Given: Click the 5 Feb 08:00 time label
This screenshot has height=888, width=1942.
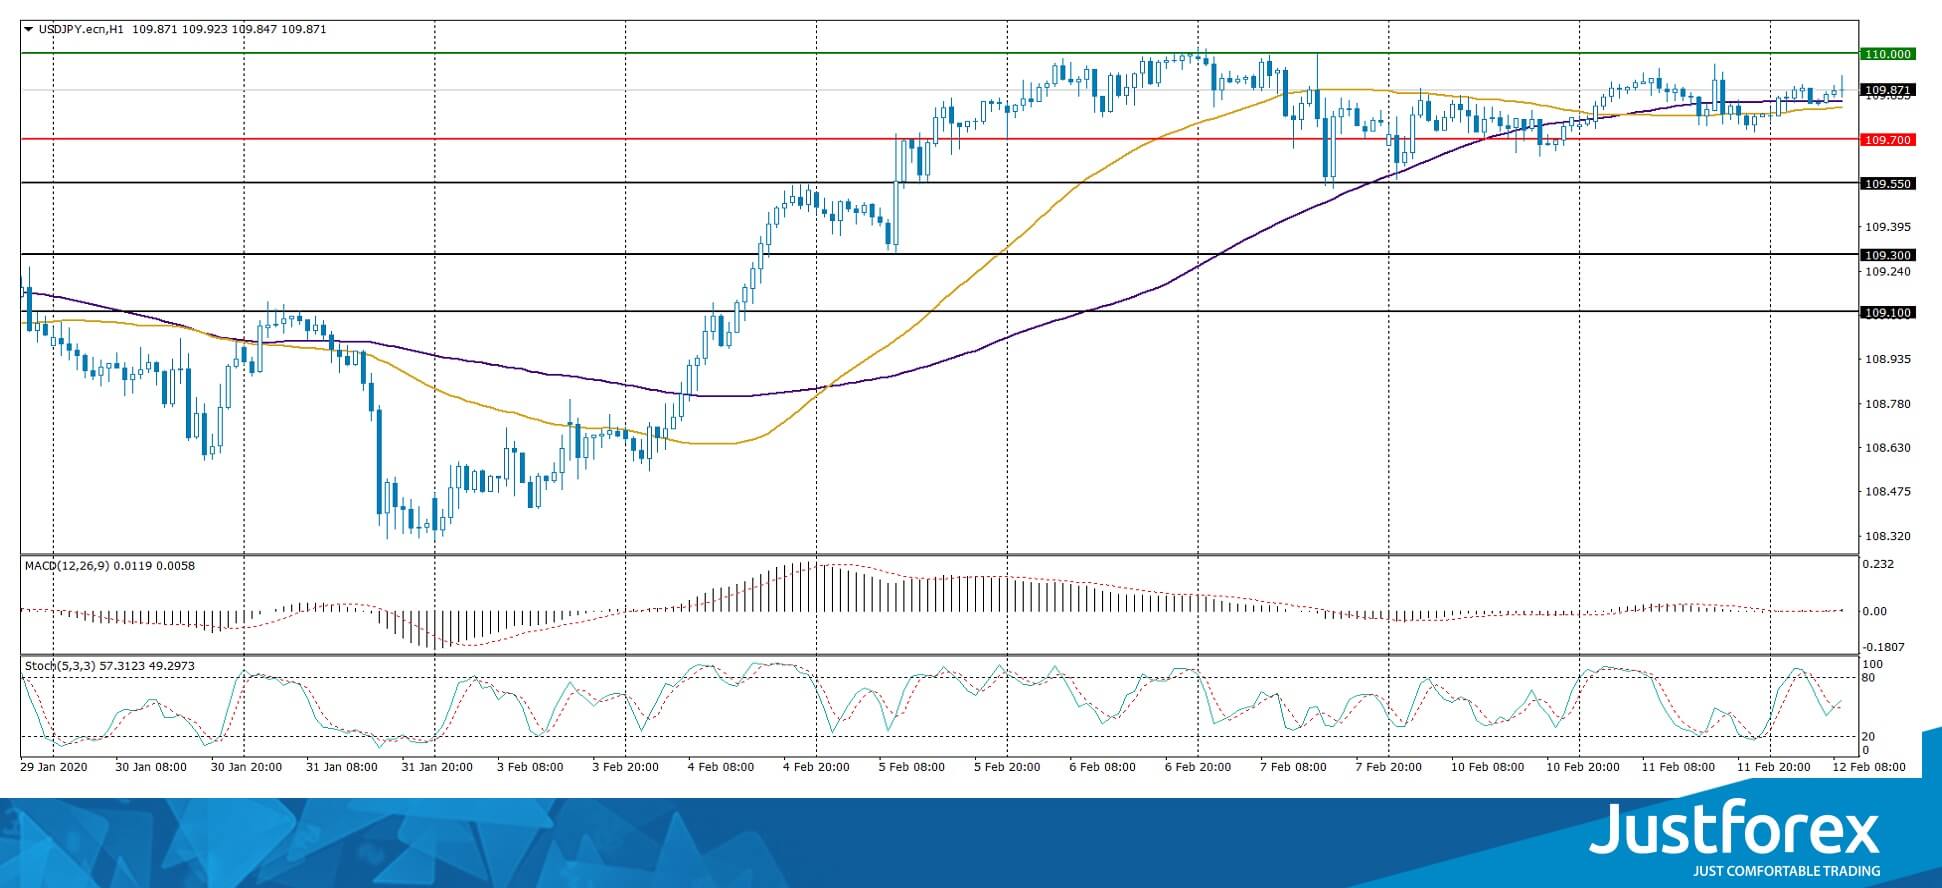Looking at the screenshot, I should click(x=912, y=767).
